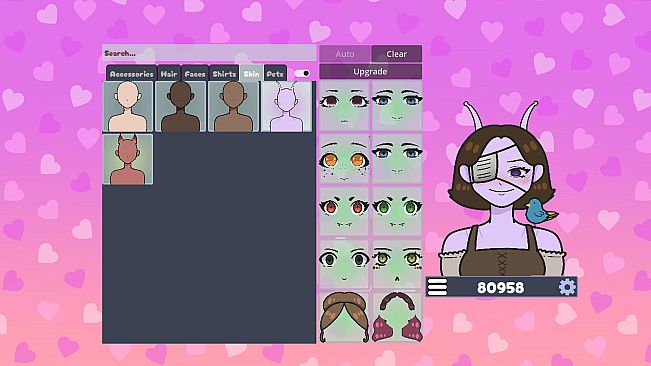The height and width of the screenshot is (366, 651).
Task: Select the red horned demon skin
Action: point(128,159)
